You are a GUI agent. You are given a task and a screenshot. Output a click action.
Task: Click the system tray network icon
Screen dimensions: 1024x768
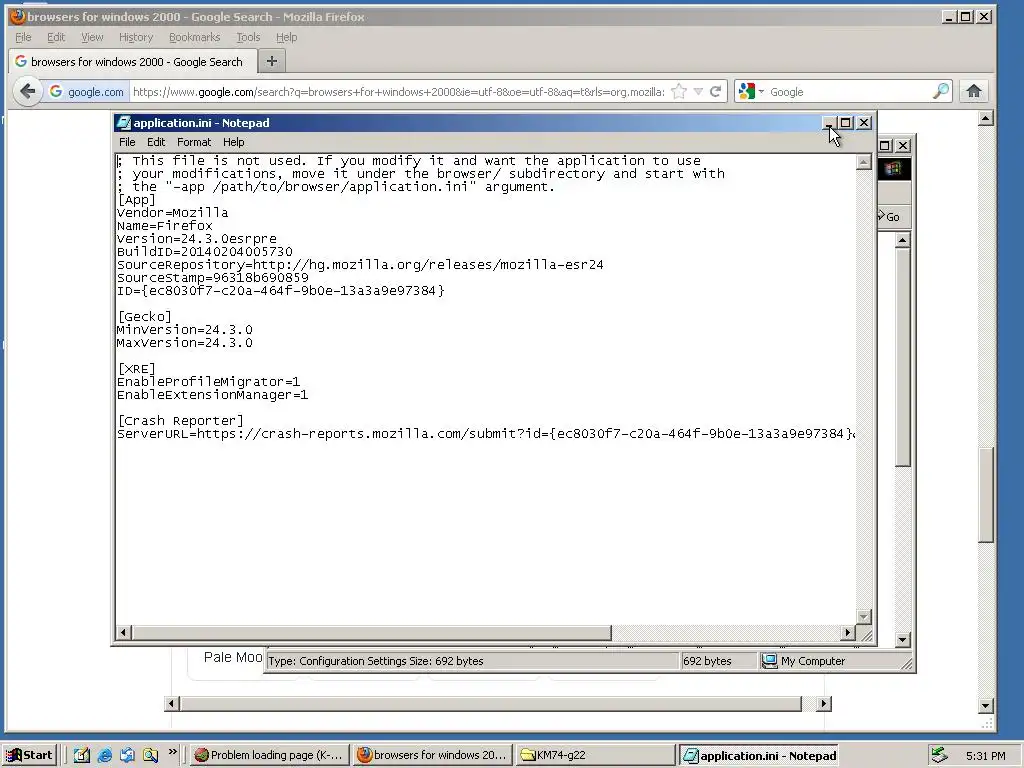tap(939, 755)
